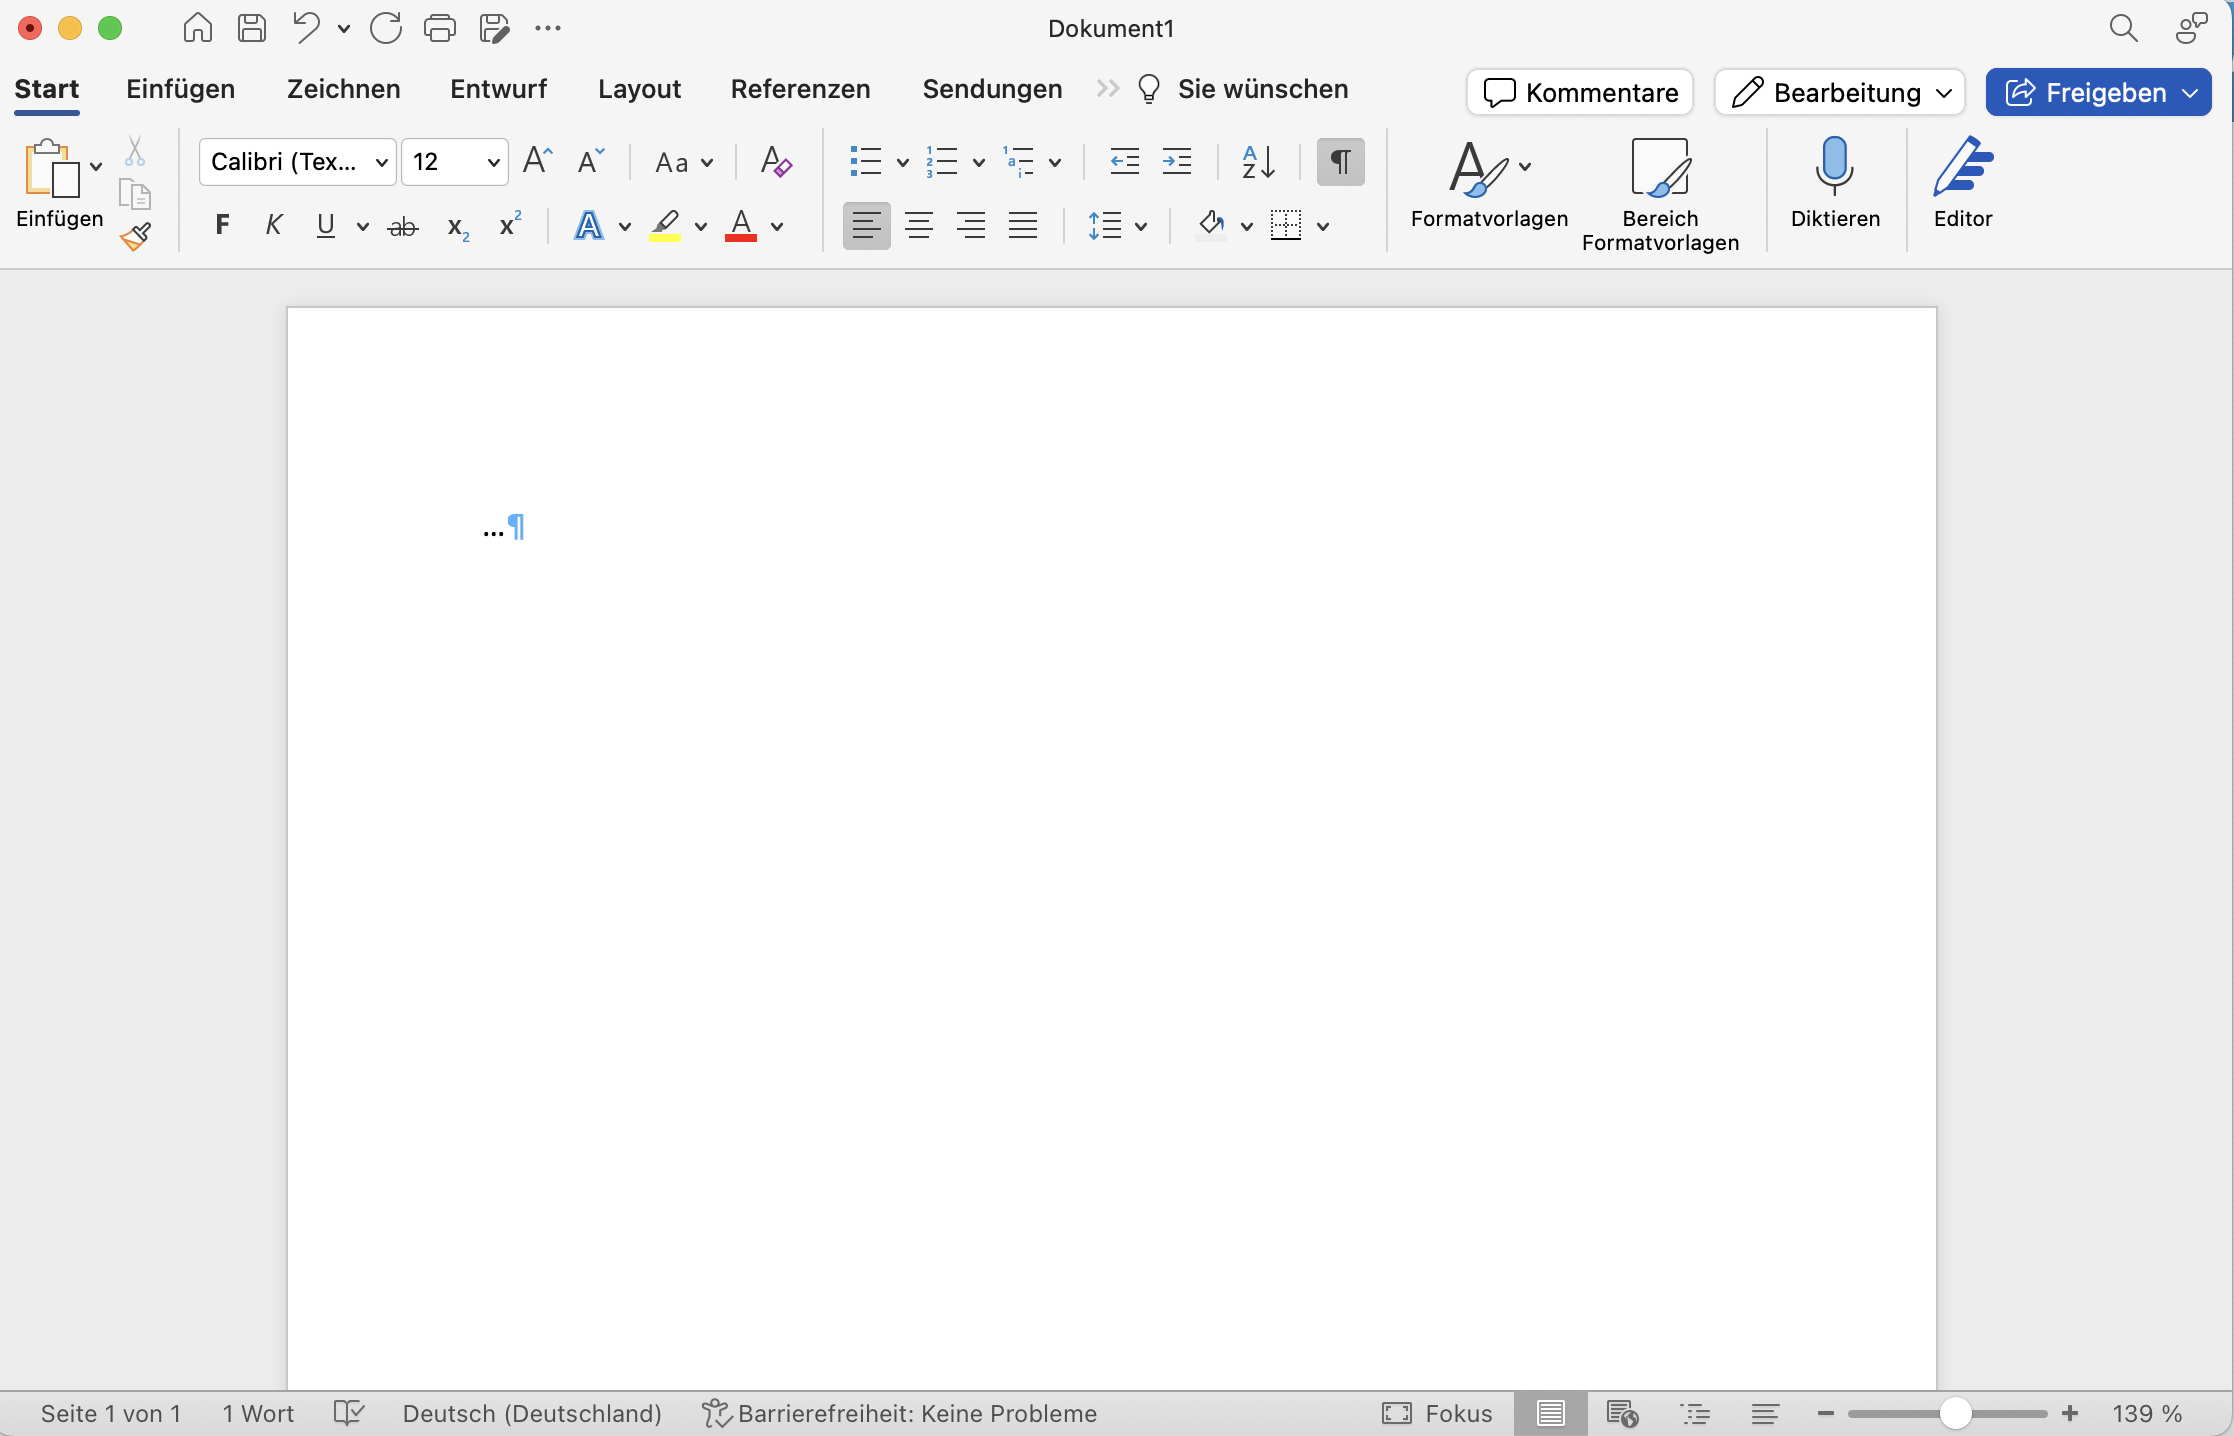Open search with the magnifier icon
Screen dimensions: 2234x1436
[x=2122, y=28]
